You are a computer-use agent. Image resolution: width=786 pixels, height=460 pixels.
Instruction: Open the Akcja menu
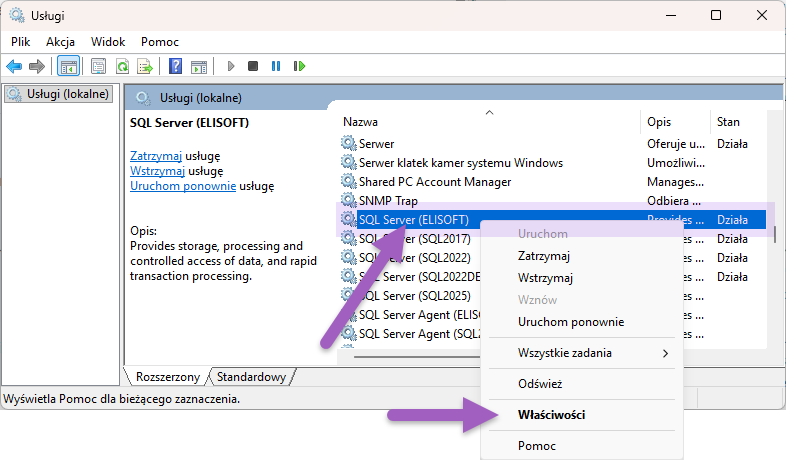point(60,42)
